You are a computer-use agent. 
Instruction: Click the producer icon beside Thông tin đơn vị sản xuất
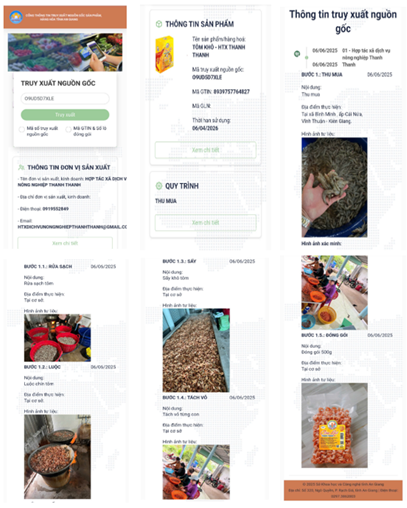[x=21, y=167]
